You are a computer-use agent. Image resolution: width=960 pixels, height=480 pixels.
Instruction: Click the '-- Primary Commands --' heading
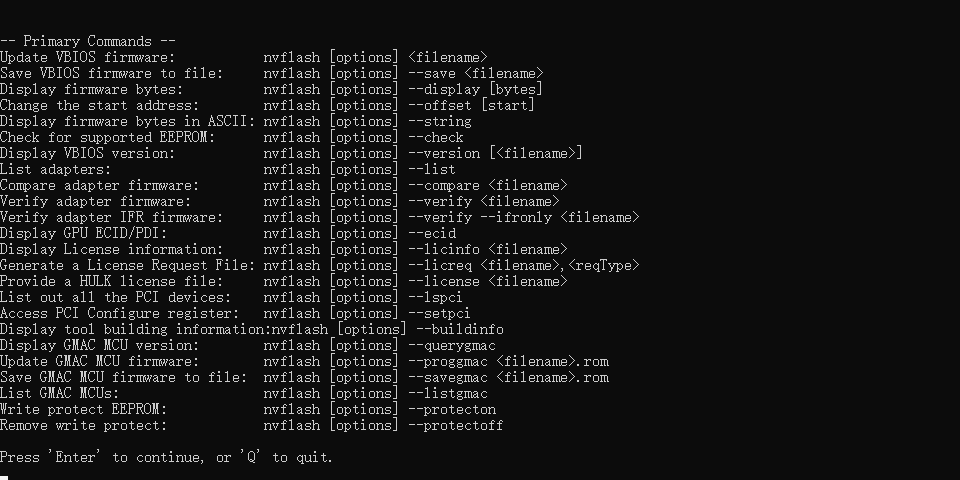click(x=88, y=42)
